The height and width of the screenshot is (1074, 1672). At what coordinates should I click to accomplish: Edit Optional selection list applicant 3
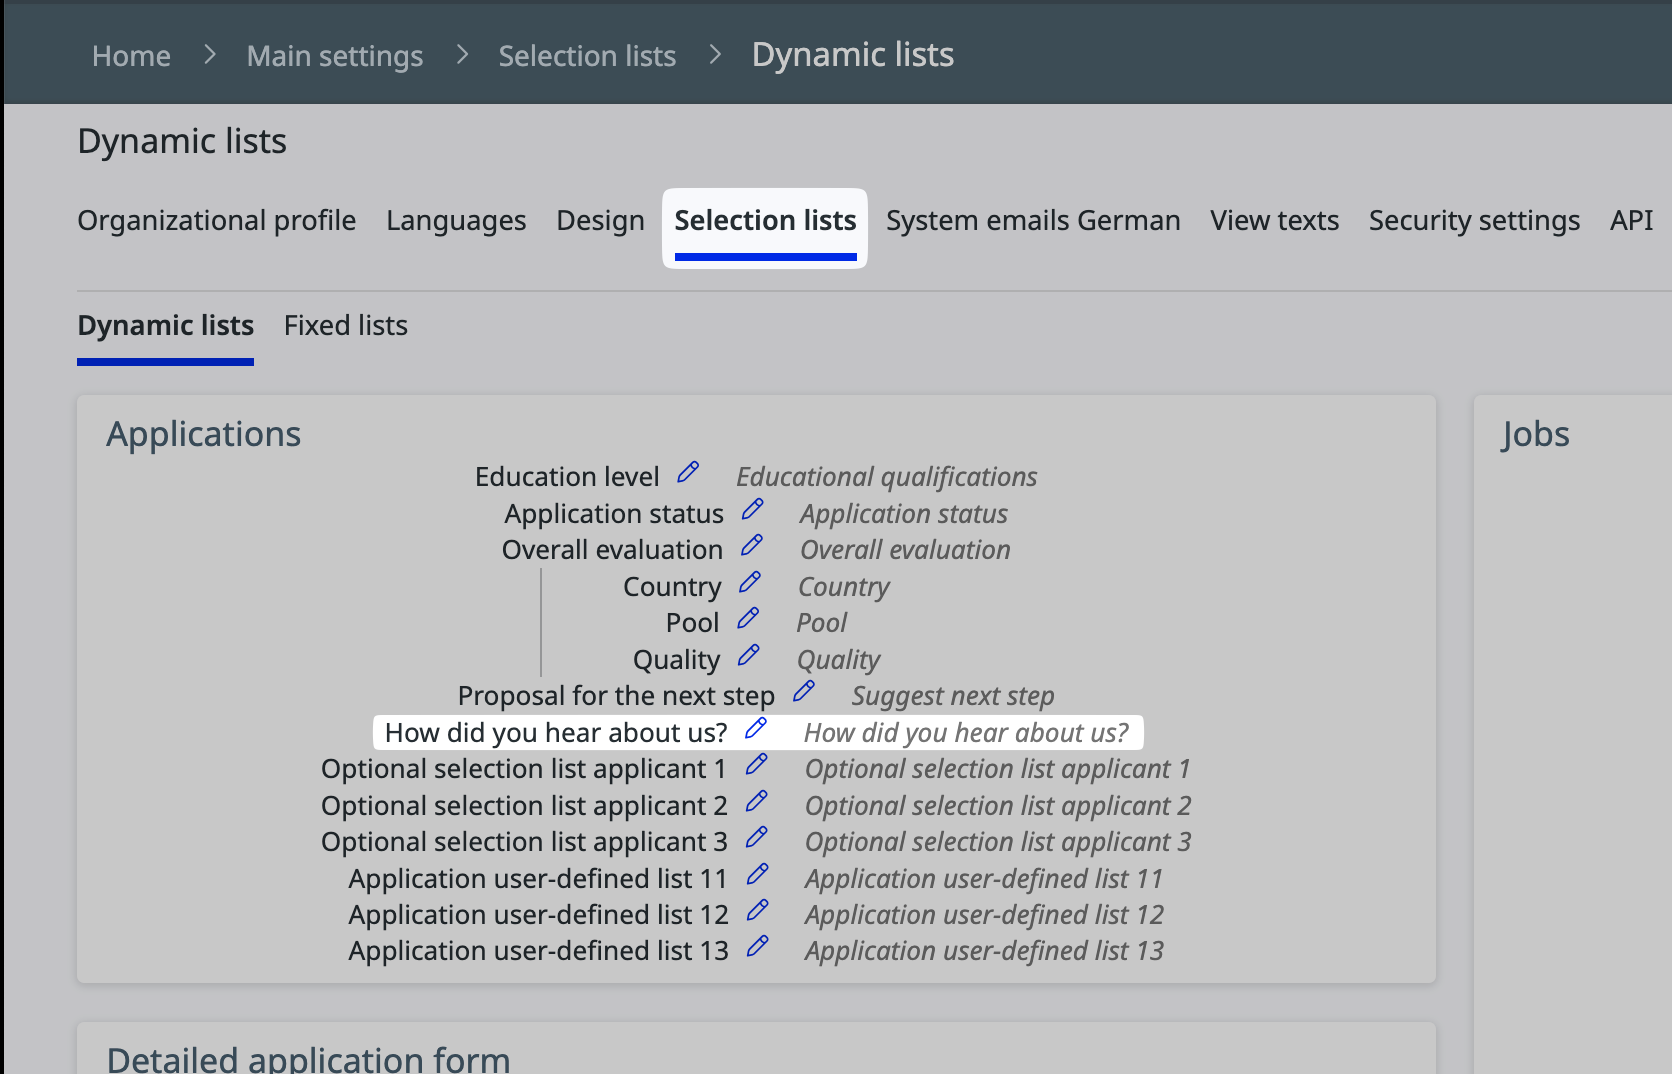click(x=756, y=837)
